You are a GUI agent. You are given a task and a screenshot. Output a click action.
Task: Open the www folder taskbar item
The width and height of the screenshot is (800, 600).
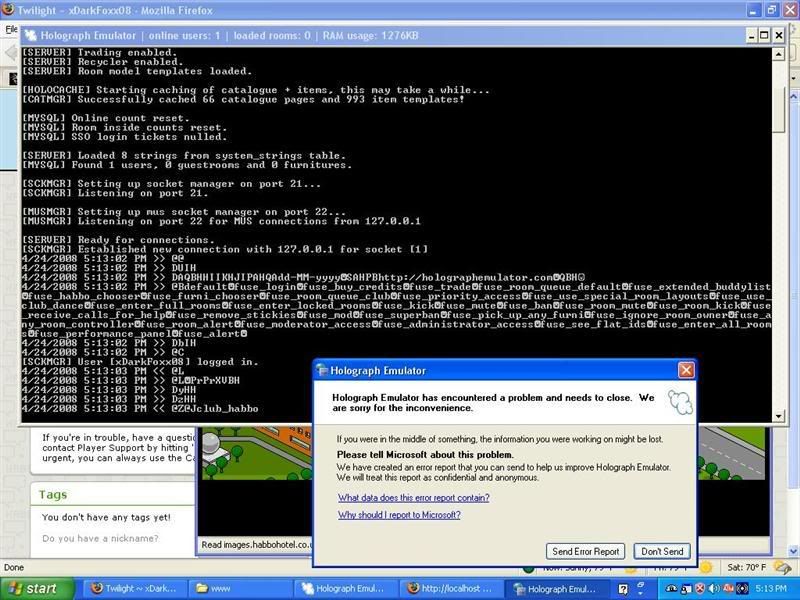coord(240,588)
